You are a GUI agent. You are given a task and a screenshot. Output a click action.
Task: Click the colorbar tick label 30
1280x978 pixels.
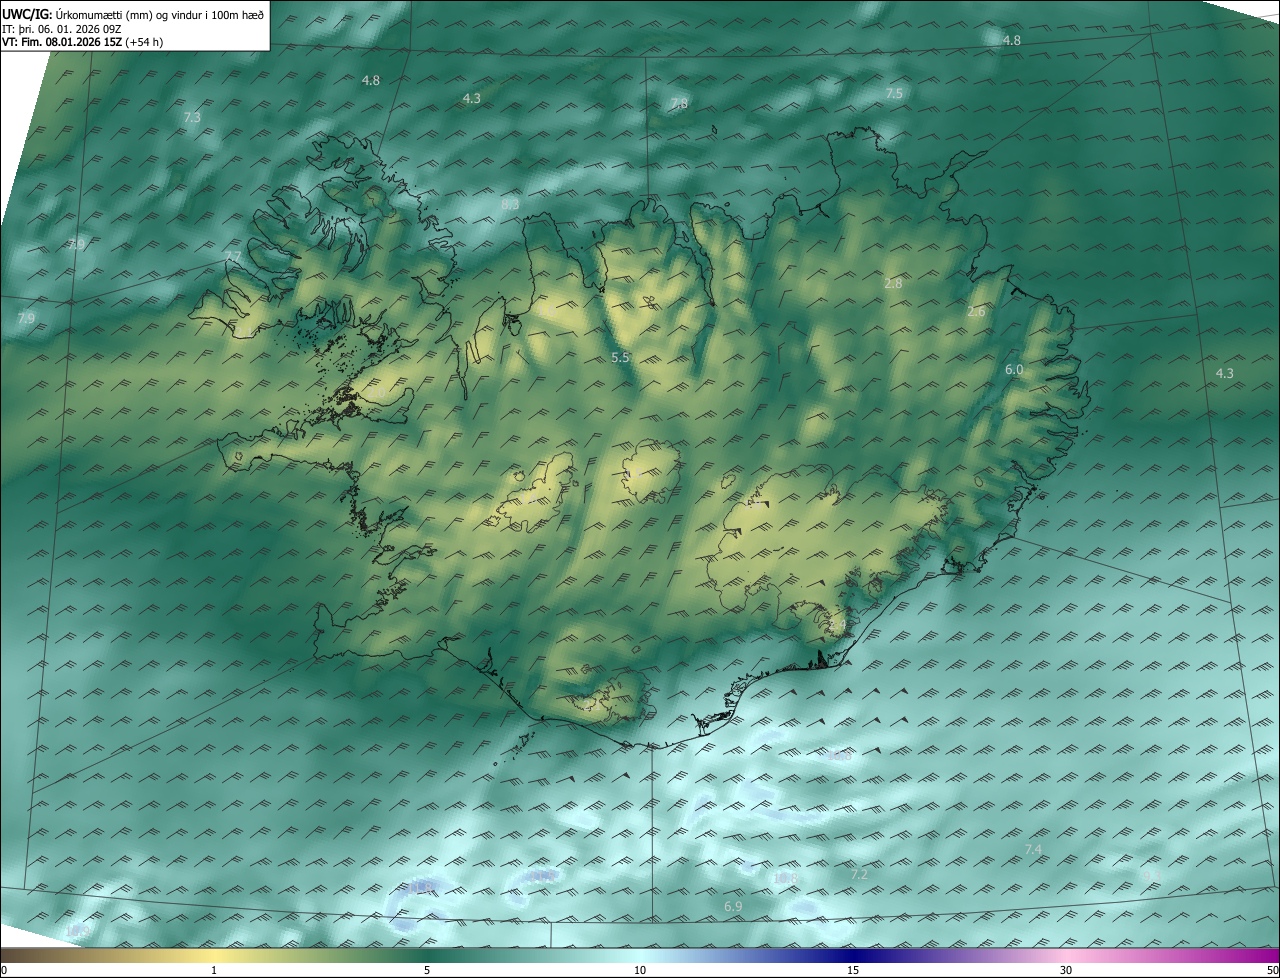coord(1066,970)
